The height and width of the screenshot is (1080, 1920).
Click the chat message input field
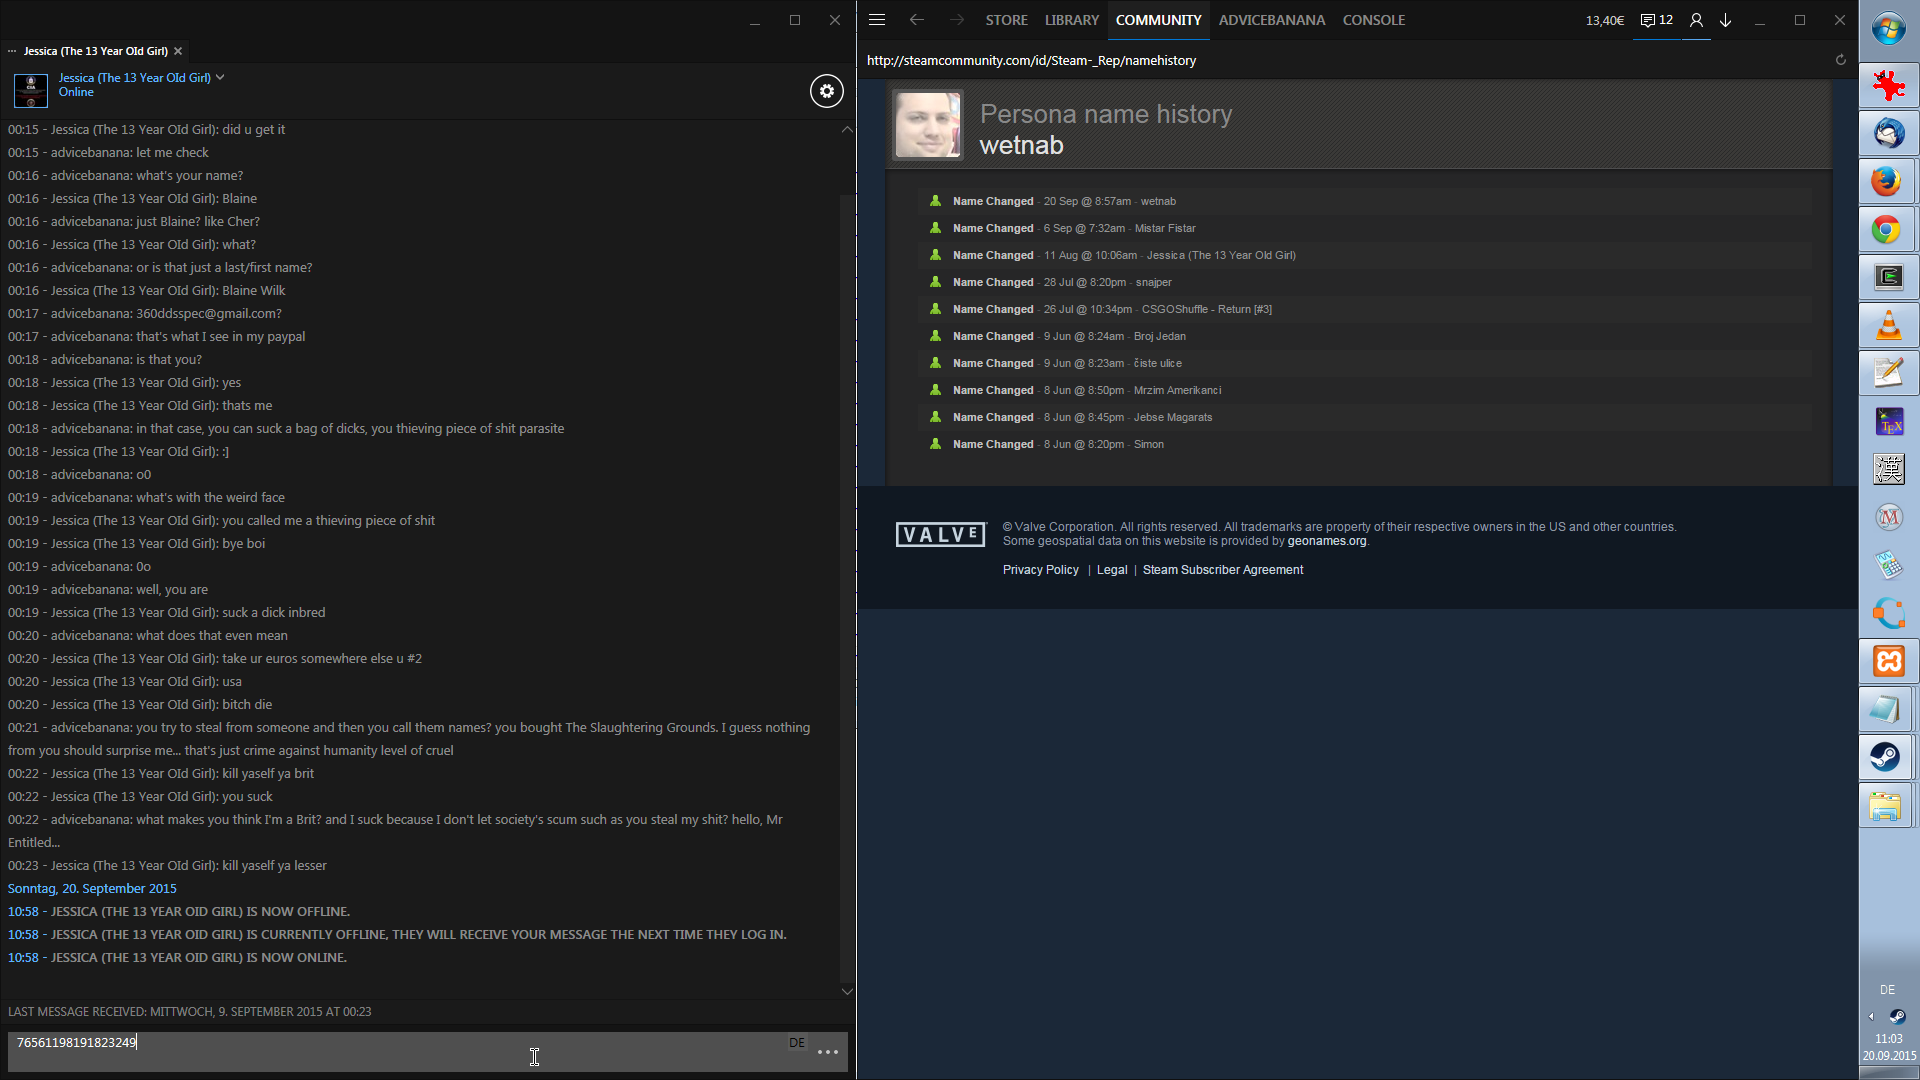[x=400, y=1050]
